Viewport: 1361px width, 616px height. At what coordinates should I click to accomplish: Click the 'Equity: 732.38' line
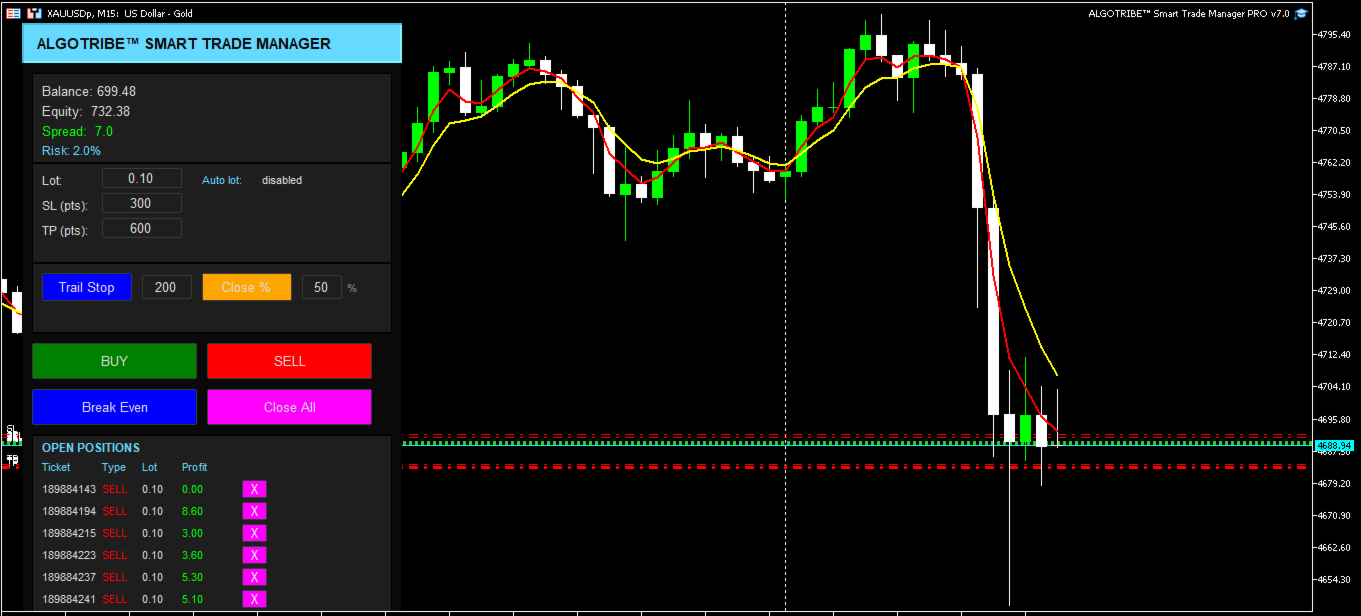point(86,111)
